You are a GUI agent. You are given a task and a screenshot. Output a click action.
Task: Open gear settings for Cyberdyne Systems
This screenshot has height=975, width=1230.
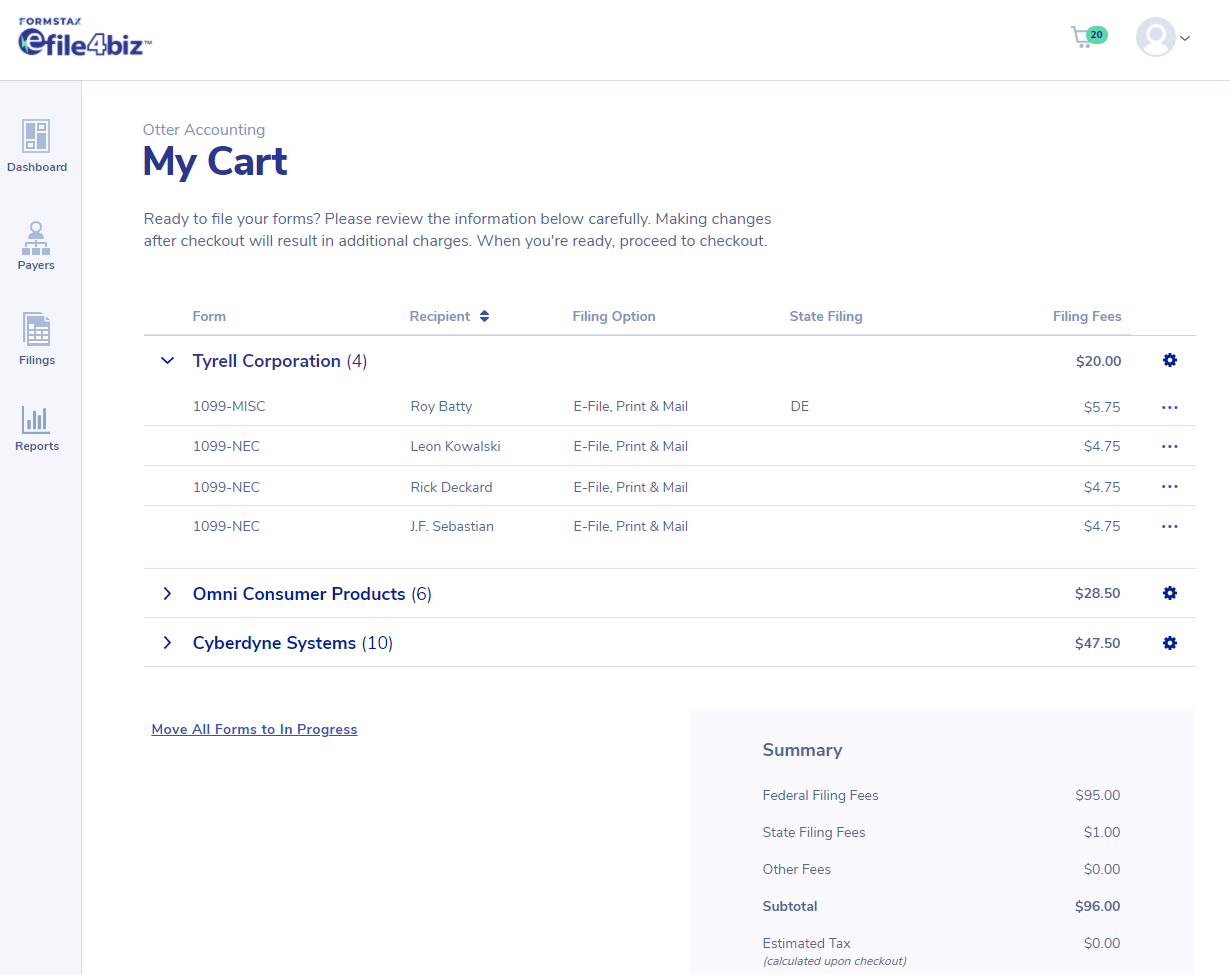coord(1170,643)
